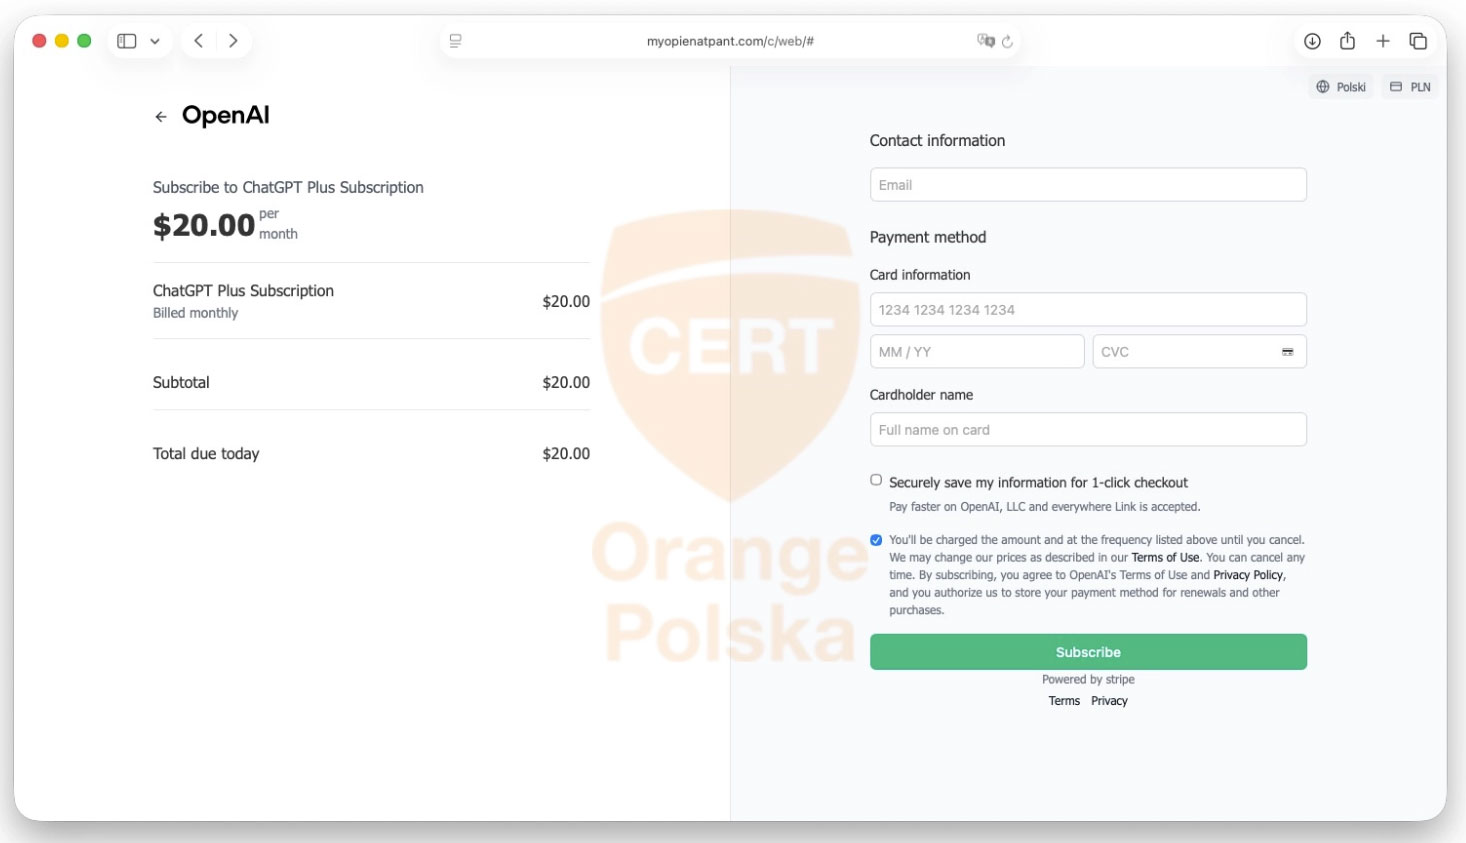This screenshot has width=1466, height=843.
Task: Open the PLN currency selector
Action: [x=1410, y=87]
